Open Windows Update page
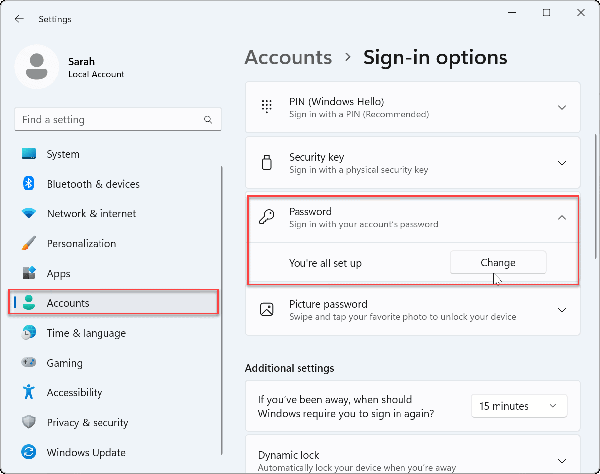This screenshot has width=600, height=474. (85, 452)
